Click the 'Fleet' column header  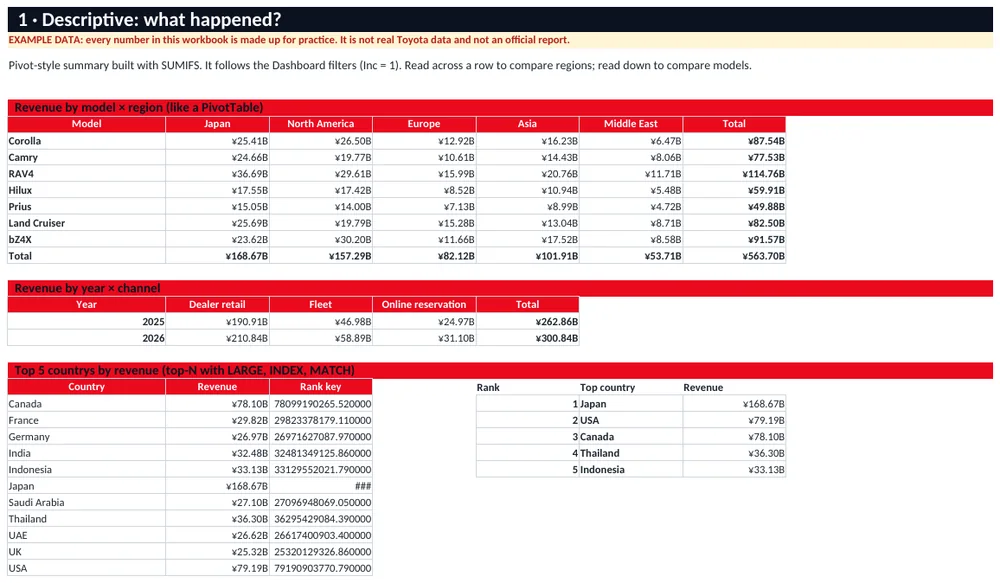coord(321,304)
